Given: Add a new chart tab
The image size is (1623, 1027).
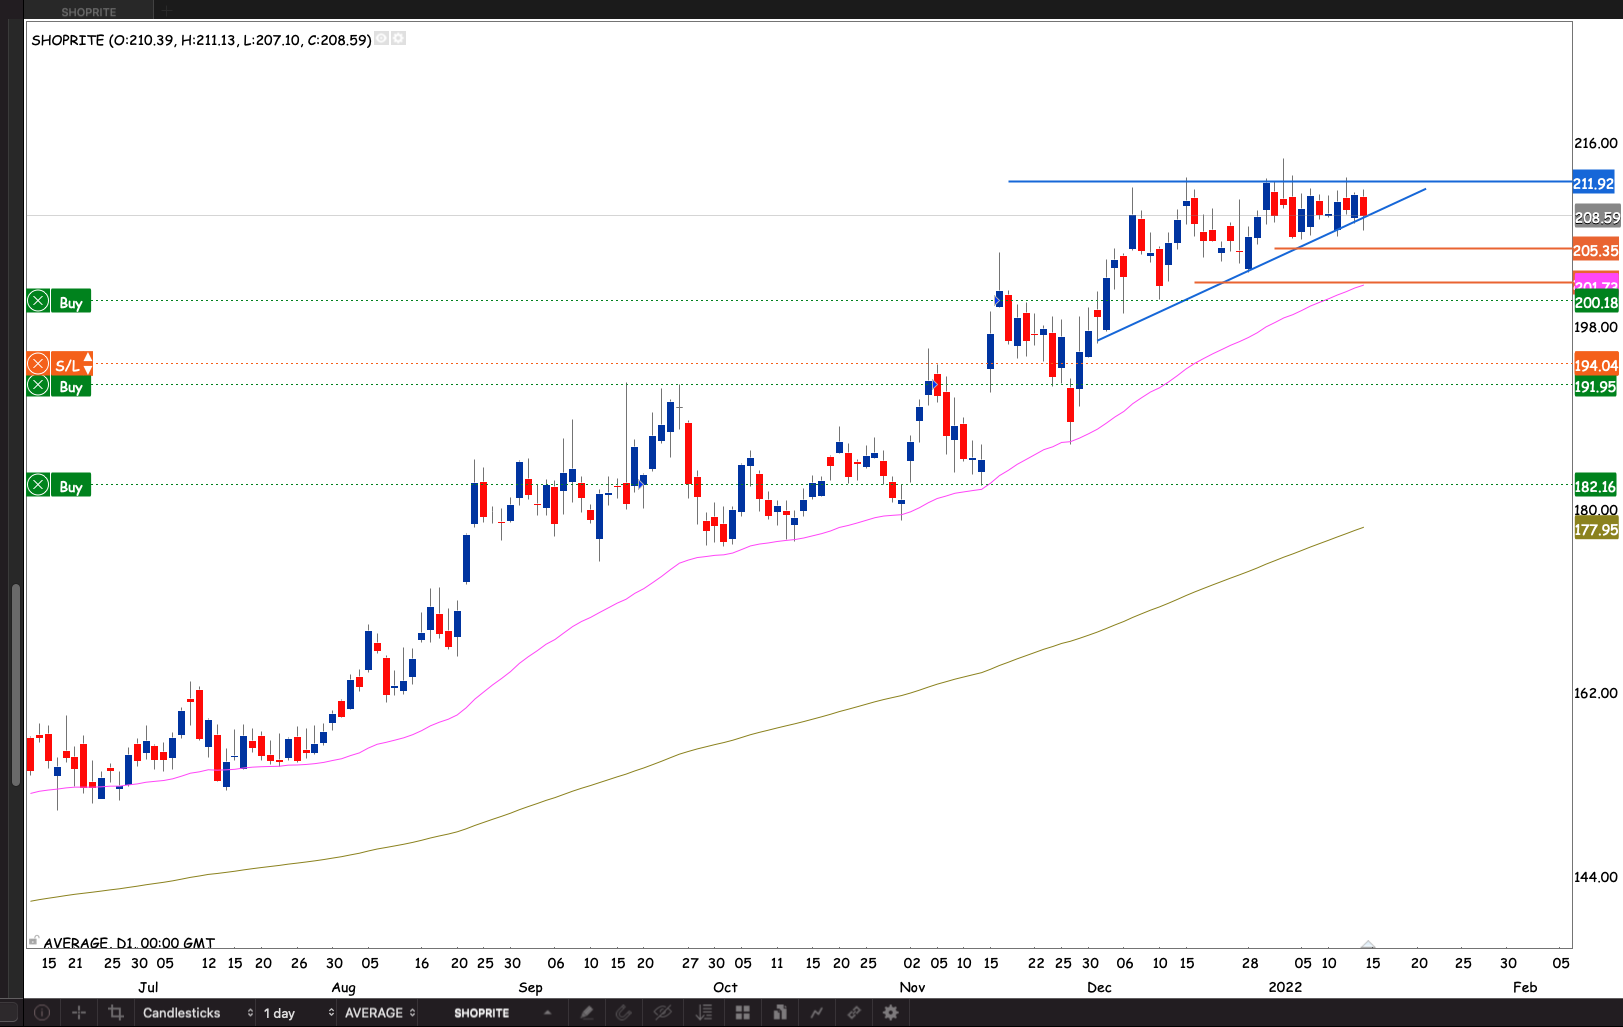Looking at the screenshot, I should point(167,11).
